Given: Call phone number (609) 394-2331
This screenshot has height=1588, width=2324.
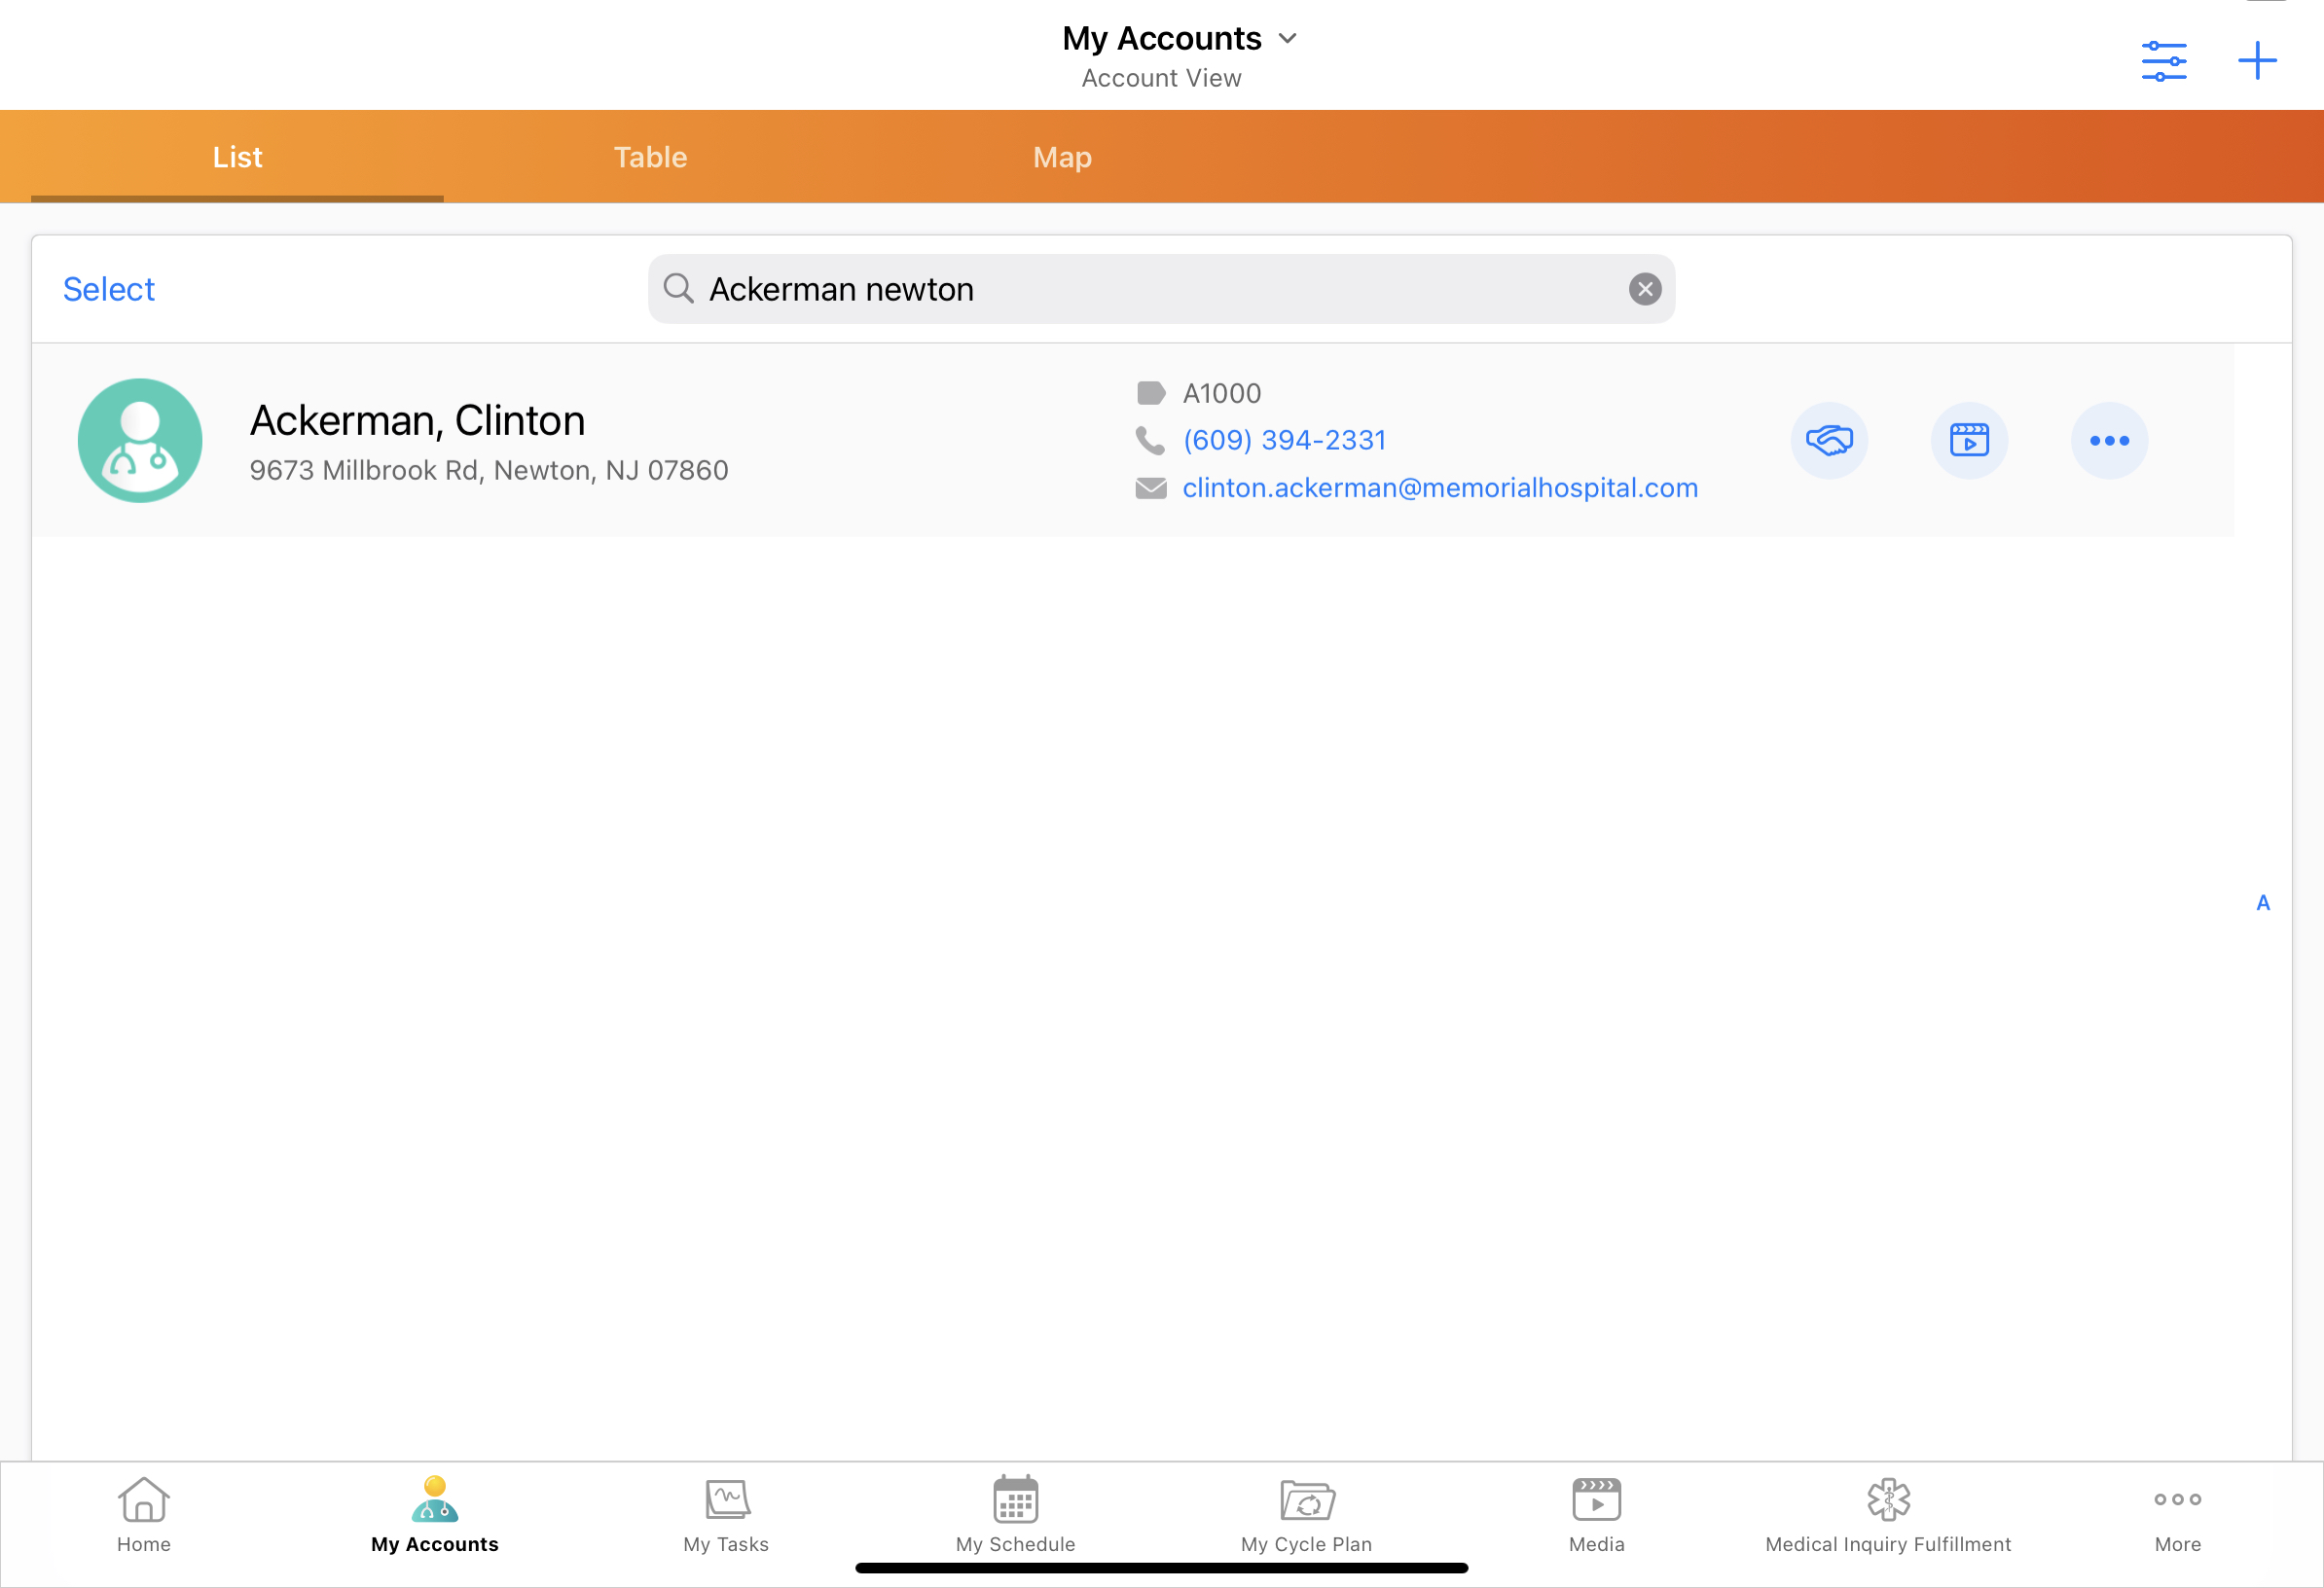Looking at the screenshot, I should click(1284, 440).
